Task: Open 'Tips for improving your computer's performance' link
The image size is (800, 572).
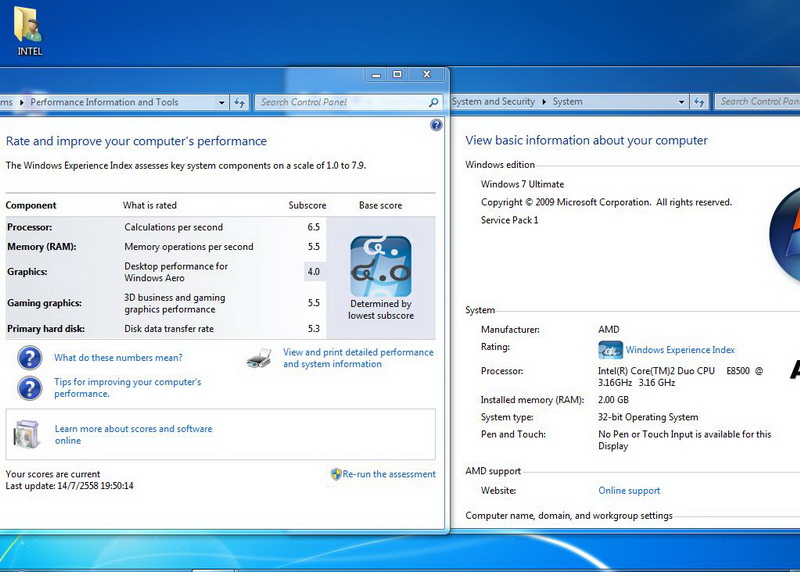Action: pos(128,388)
